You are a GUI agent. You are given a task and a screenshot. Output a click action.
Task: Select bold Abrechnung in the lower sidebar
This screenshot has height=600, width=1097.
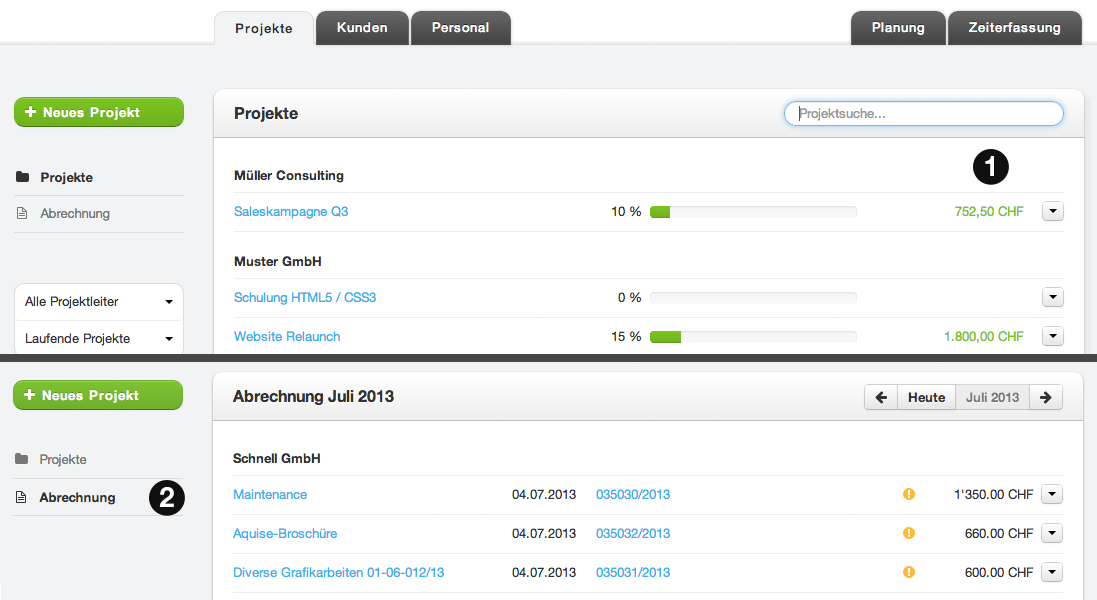(x=77, y=498)
